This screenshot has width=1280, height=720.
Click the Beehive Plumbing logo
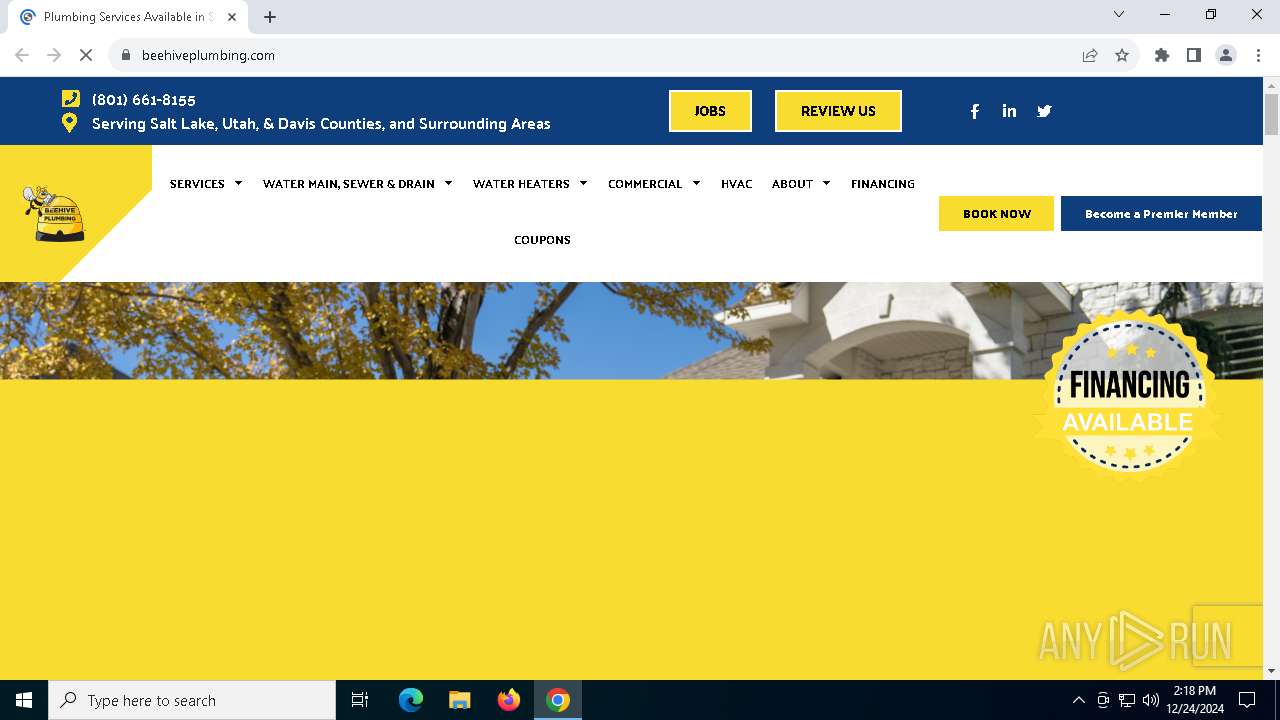tap(54, 213)
